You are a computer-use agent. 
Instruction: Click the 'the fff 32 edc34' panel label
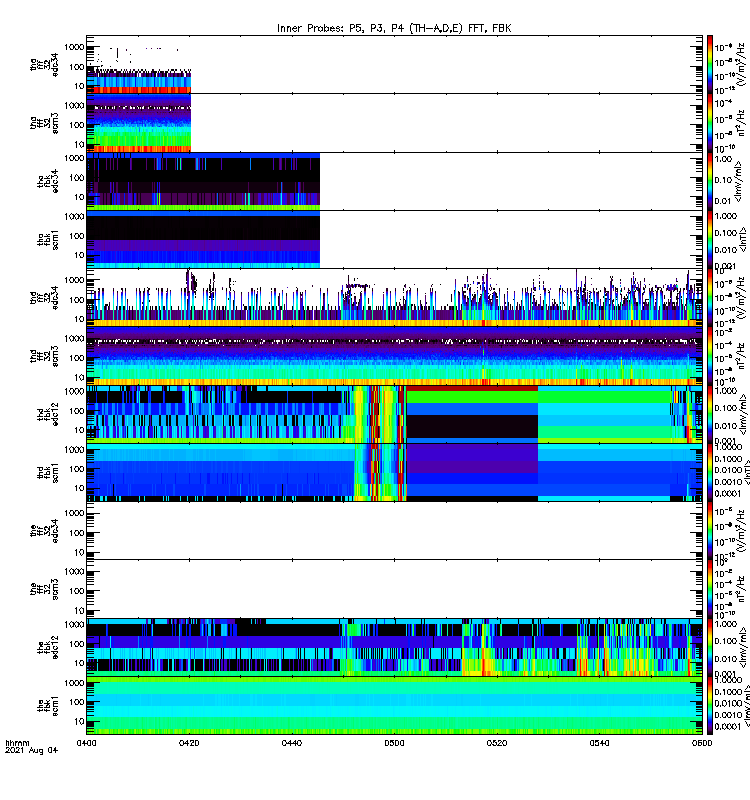44,531
